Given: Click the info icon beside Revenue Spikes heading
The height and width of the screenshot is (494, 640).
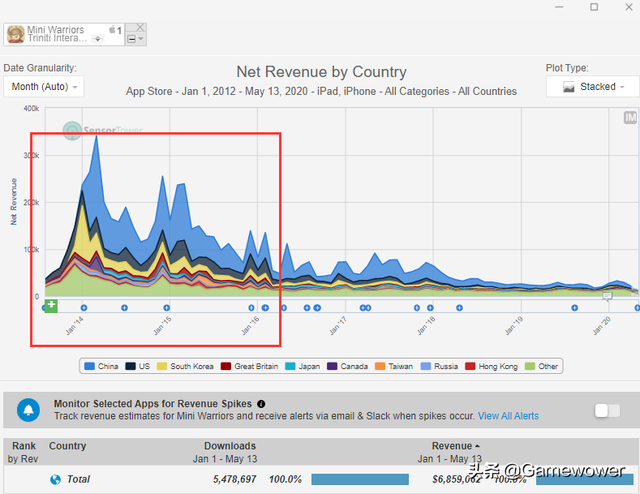Looking at the screenshot, I should tap(261, 404).
